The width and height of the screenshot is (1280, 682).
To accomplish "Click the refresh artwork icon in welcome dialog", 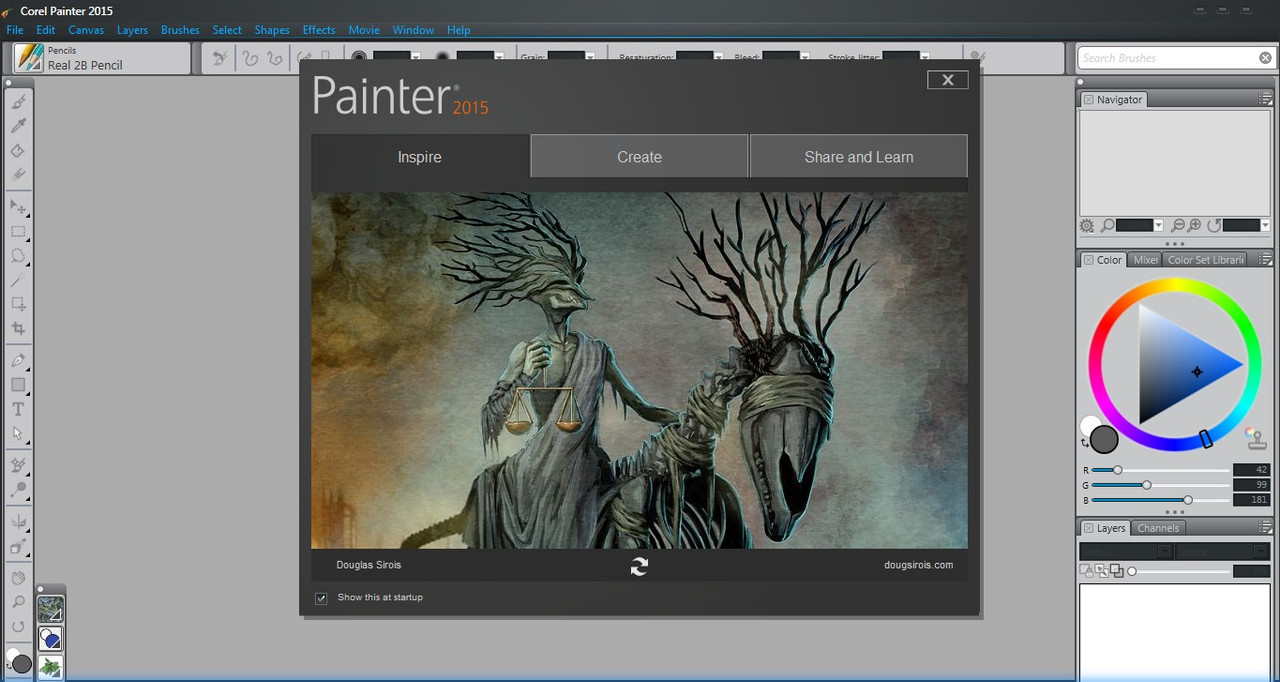I will 639,566.
